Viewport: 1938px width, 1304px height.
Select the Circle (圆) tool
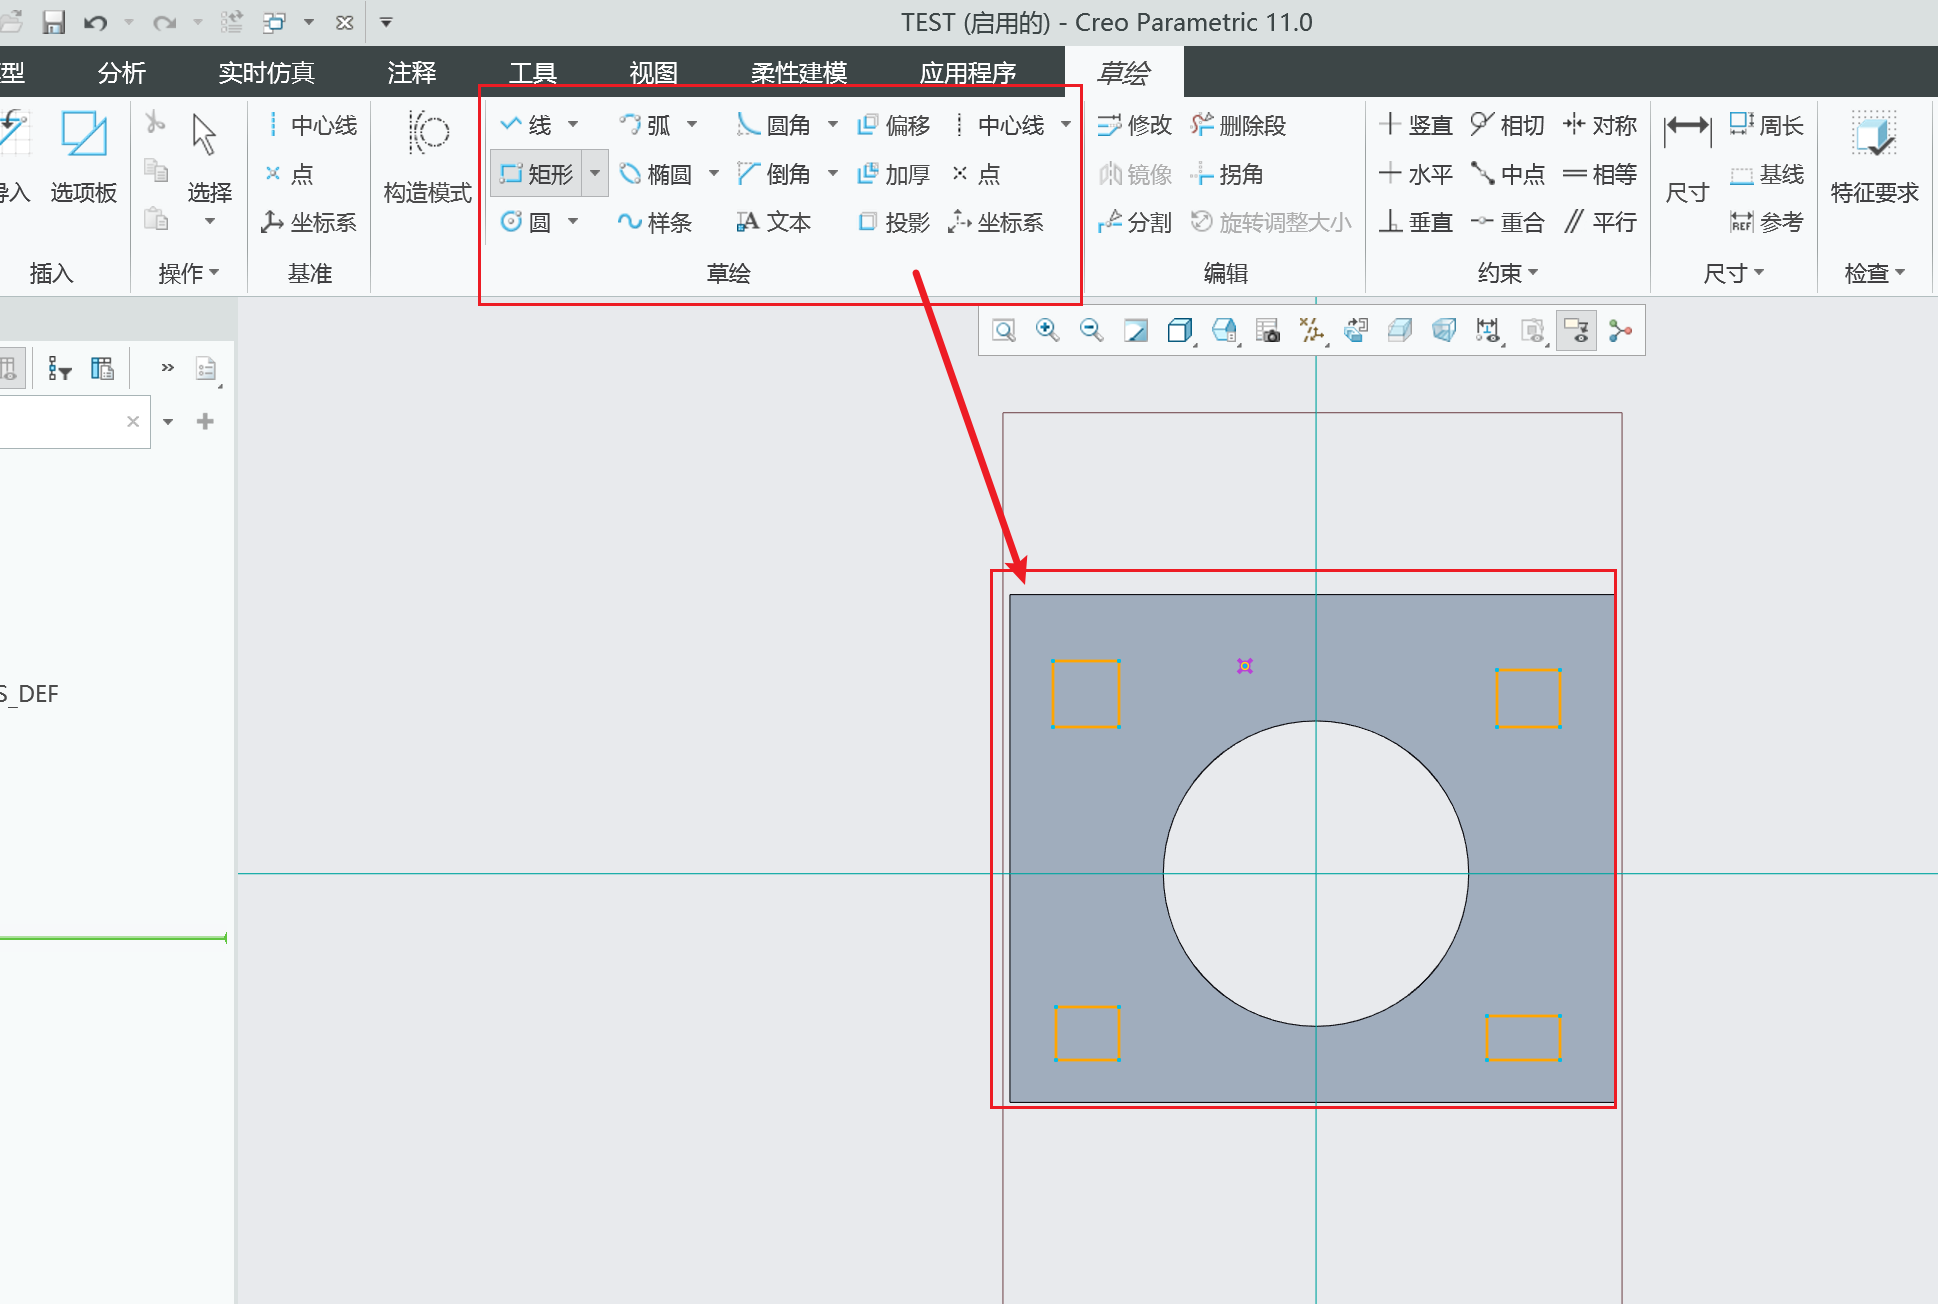526,222
